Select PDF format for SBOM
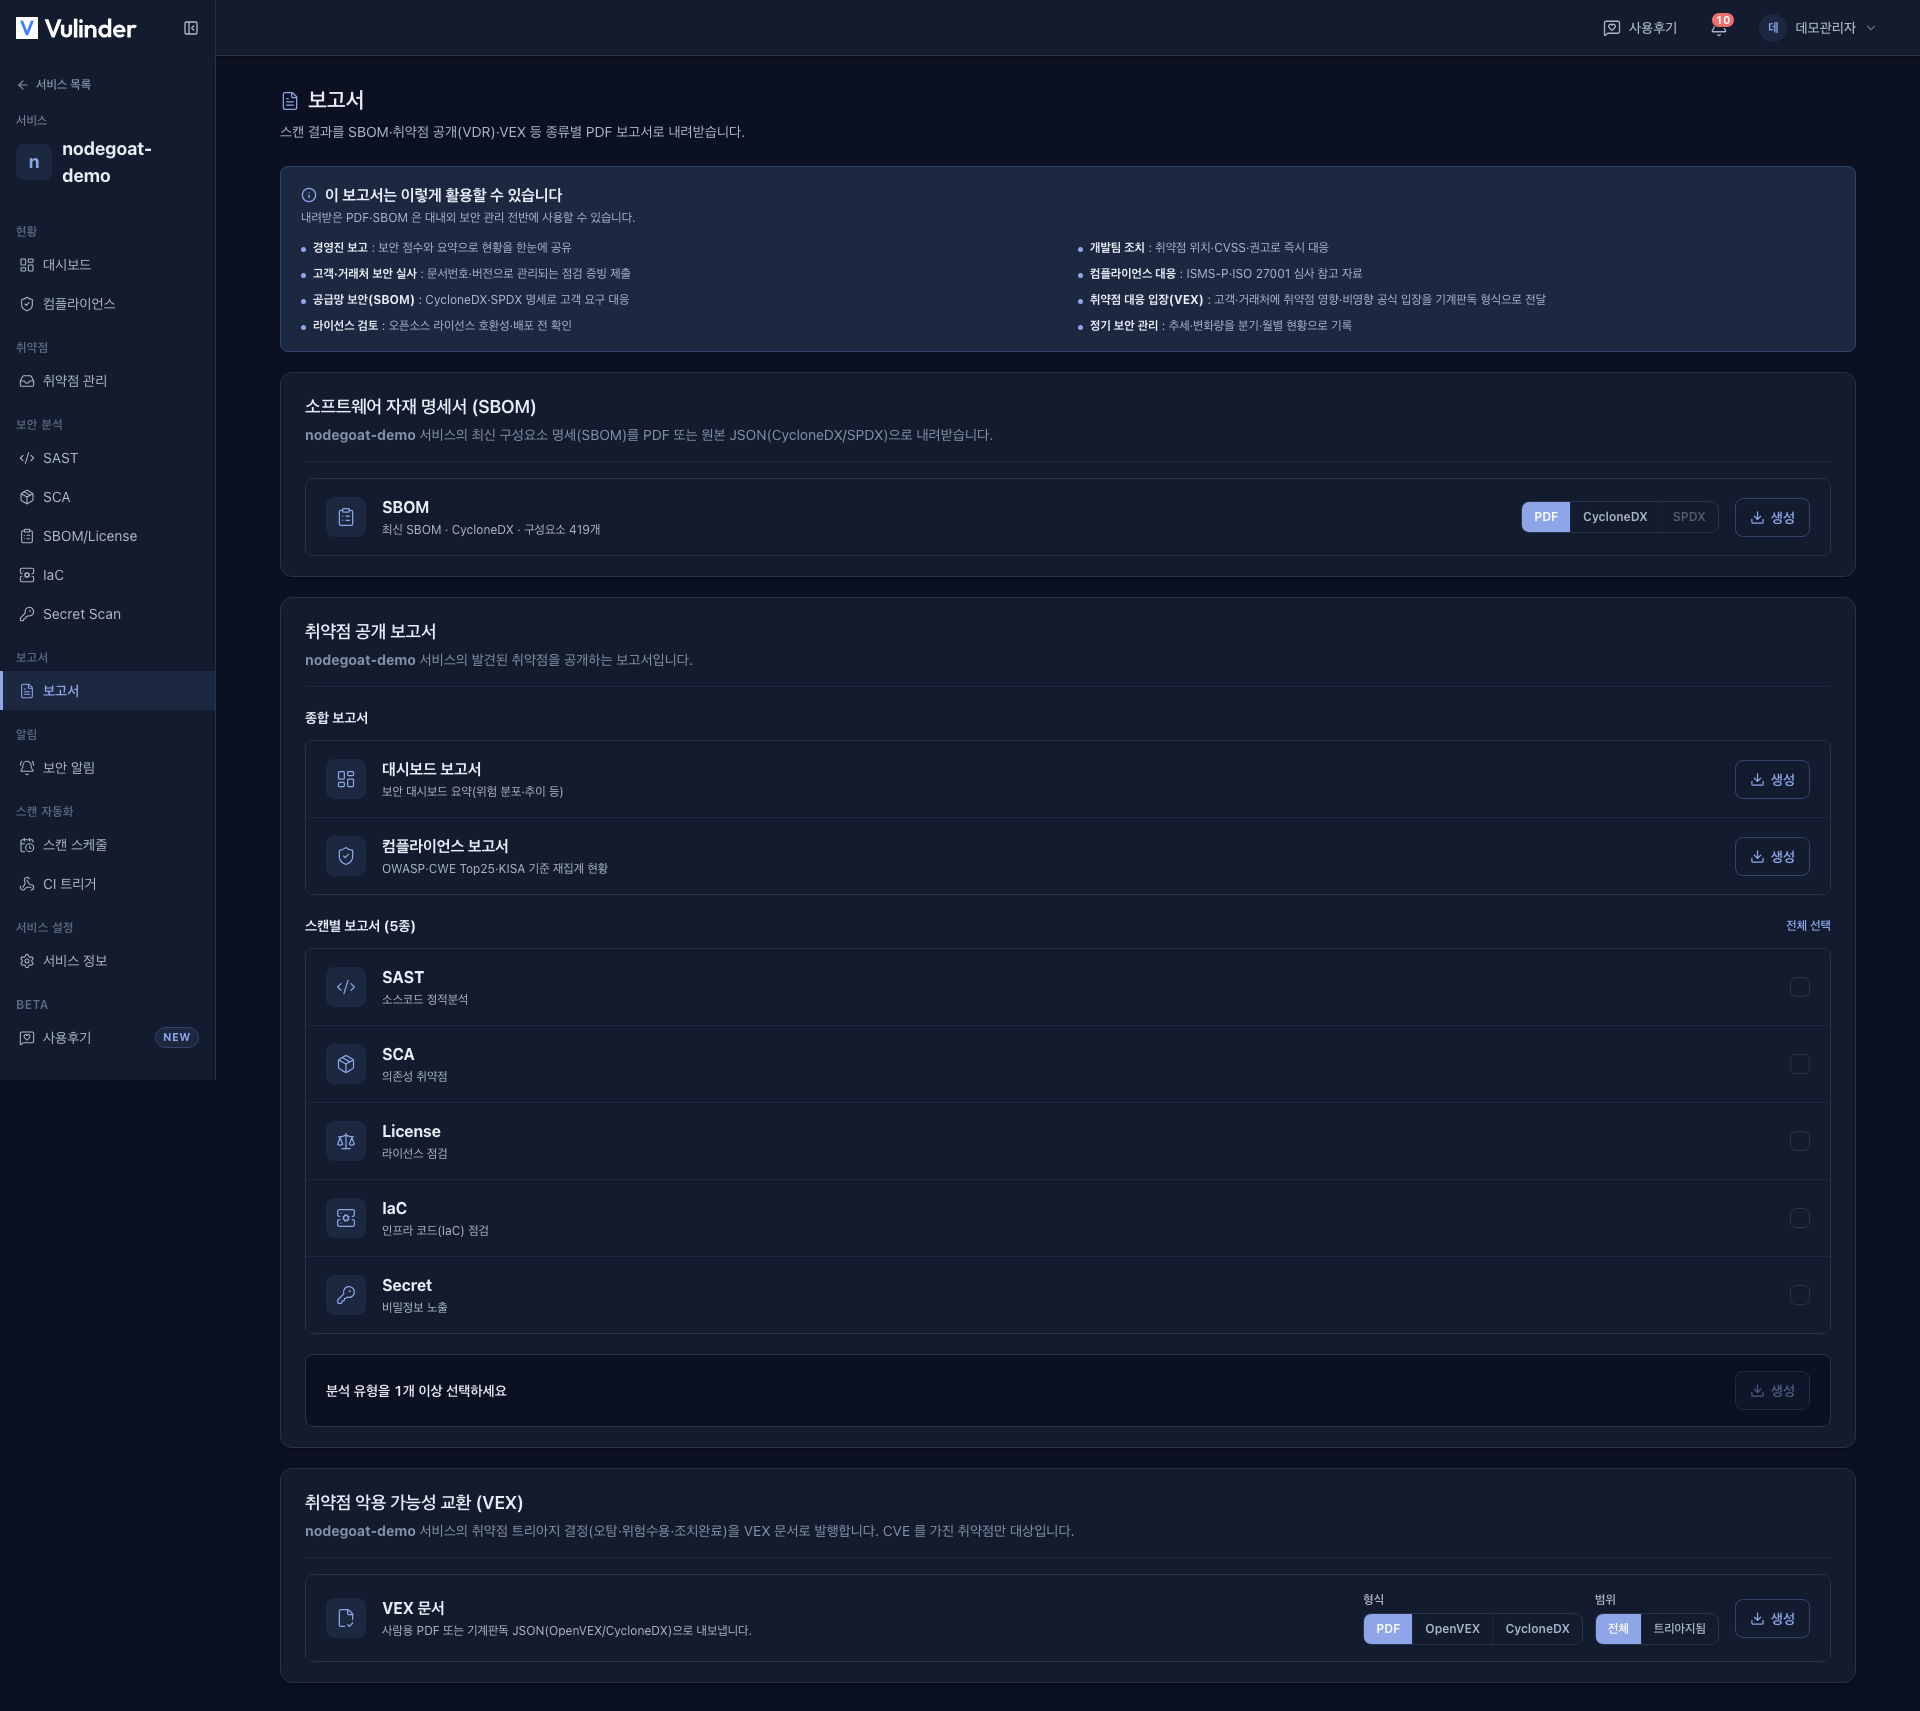The height and width of the screenshot is (1711, 1920). coord(1545,517)
